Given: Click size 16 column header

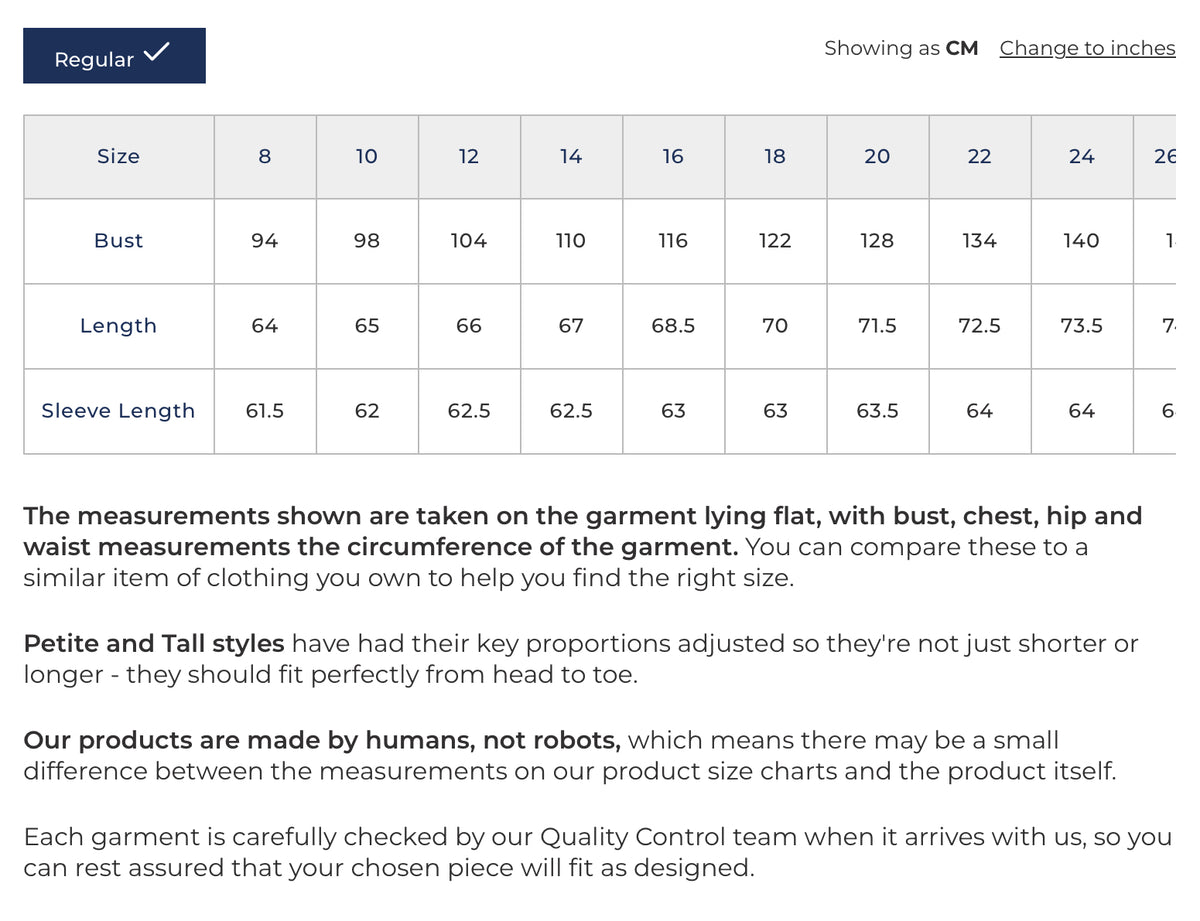Looking at the screenshot, I should coord(673,157).
